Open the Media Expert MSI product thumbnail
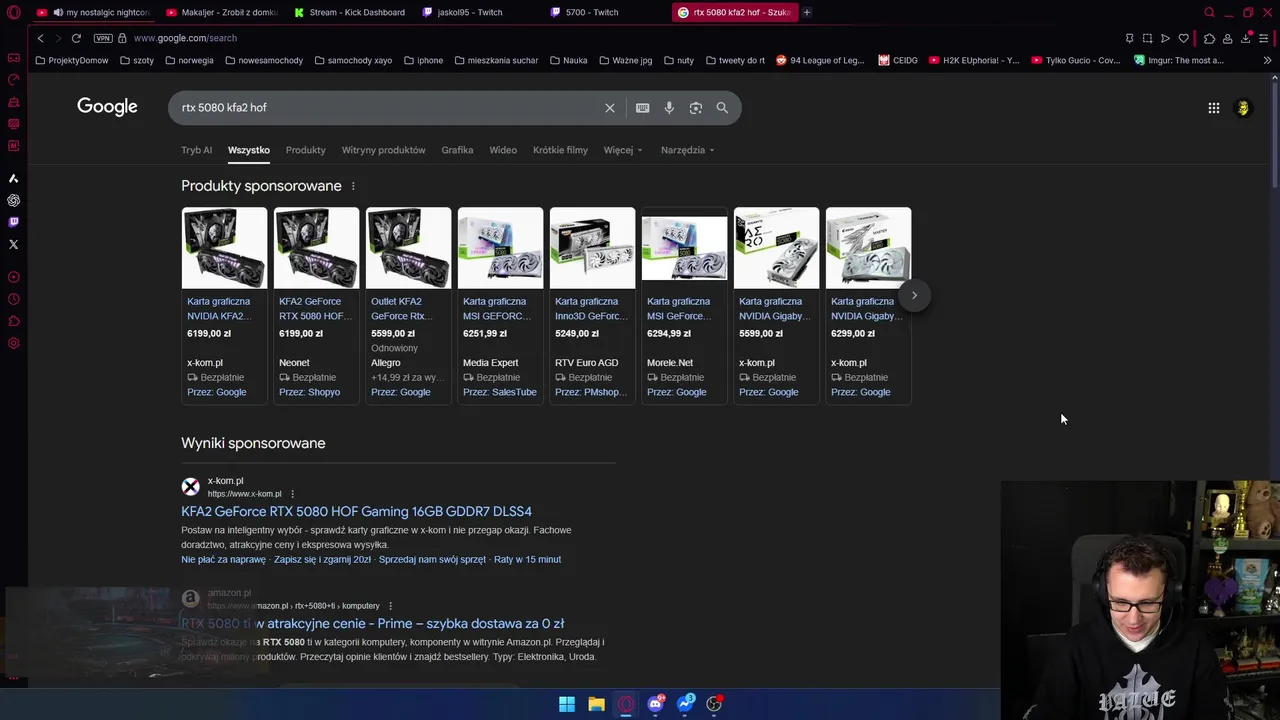Image resolution: width=1280 pixels, height=720 pixels. click(x=500, y=248)
